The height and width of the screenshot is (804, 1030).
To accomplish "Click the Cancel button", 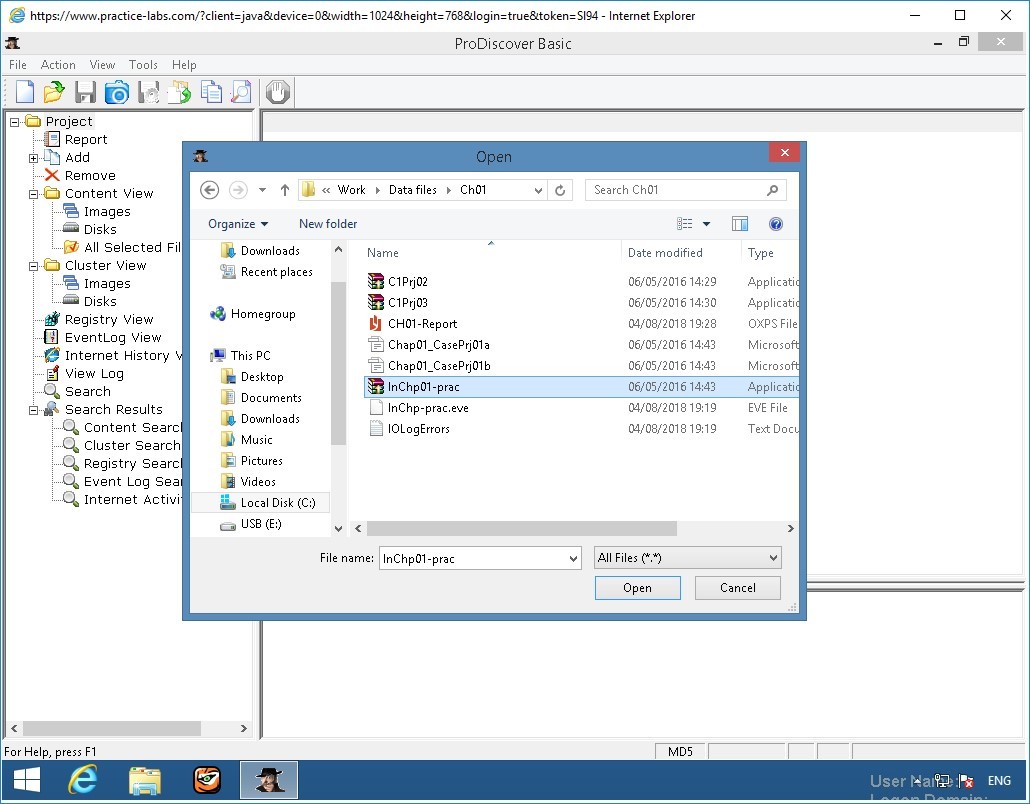I will pos(737,588).
